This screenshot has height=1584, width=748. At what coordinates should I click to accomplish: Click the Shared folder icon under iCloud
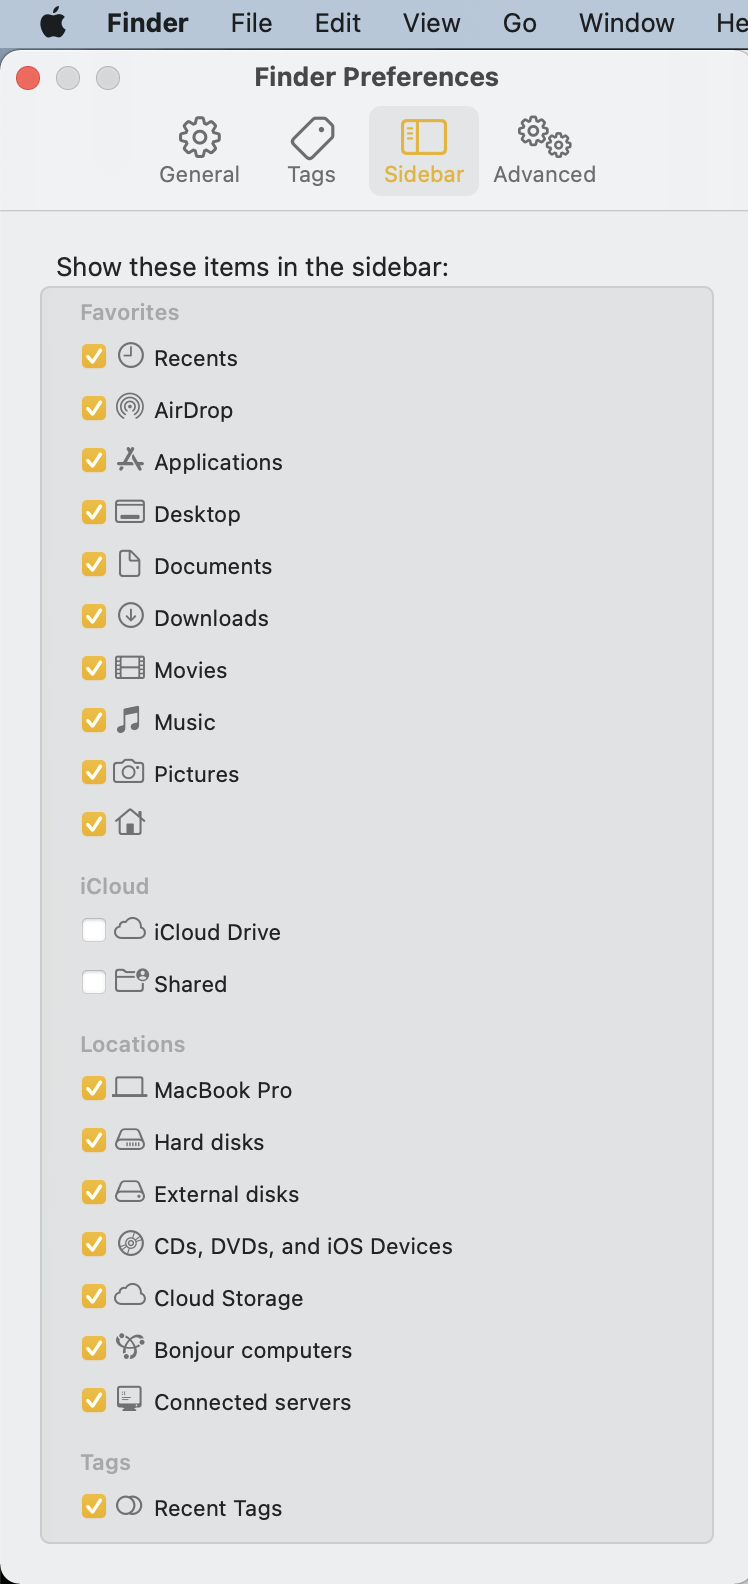tap(131, 981)
